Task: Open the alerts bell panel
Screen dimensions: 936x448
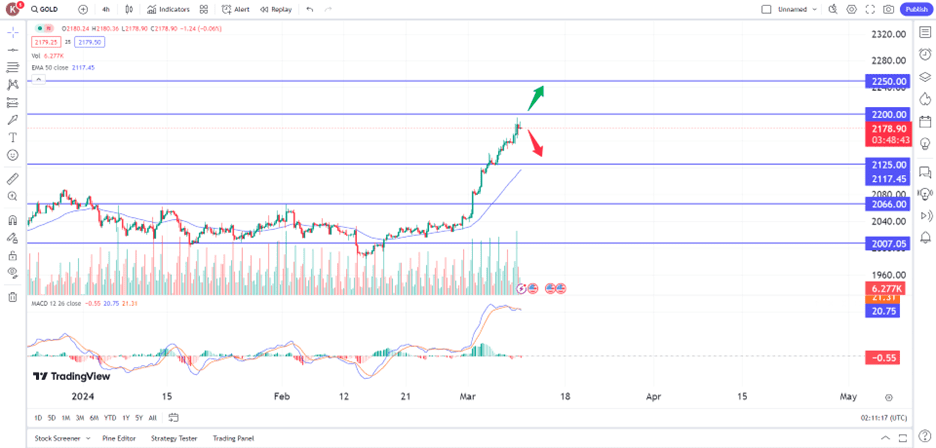Action: pos(925,237)
